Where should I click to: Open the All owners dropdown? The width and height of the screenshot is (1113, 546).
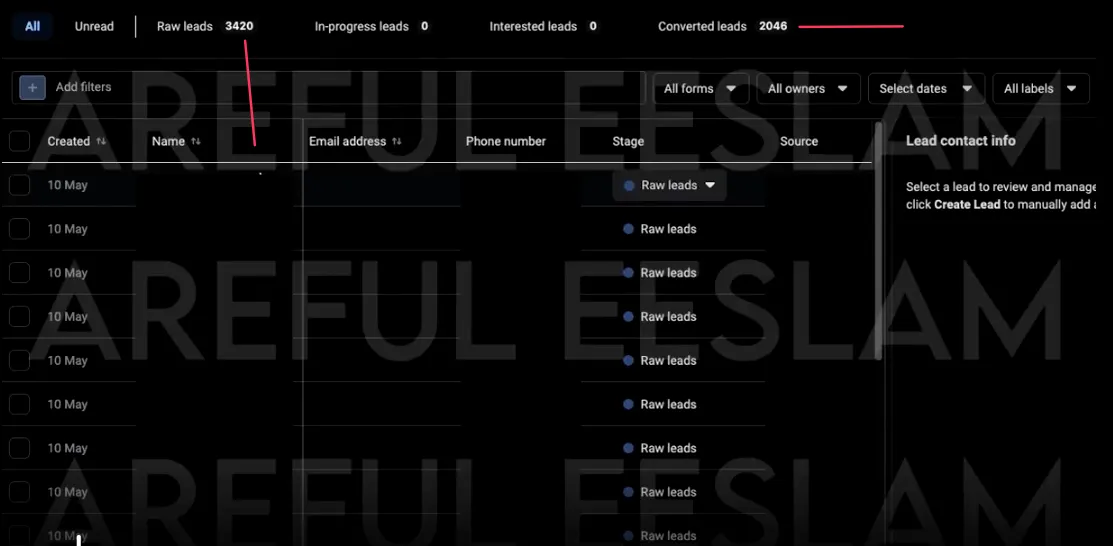[808, 89]
